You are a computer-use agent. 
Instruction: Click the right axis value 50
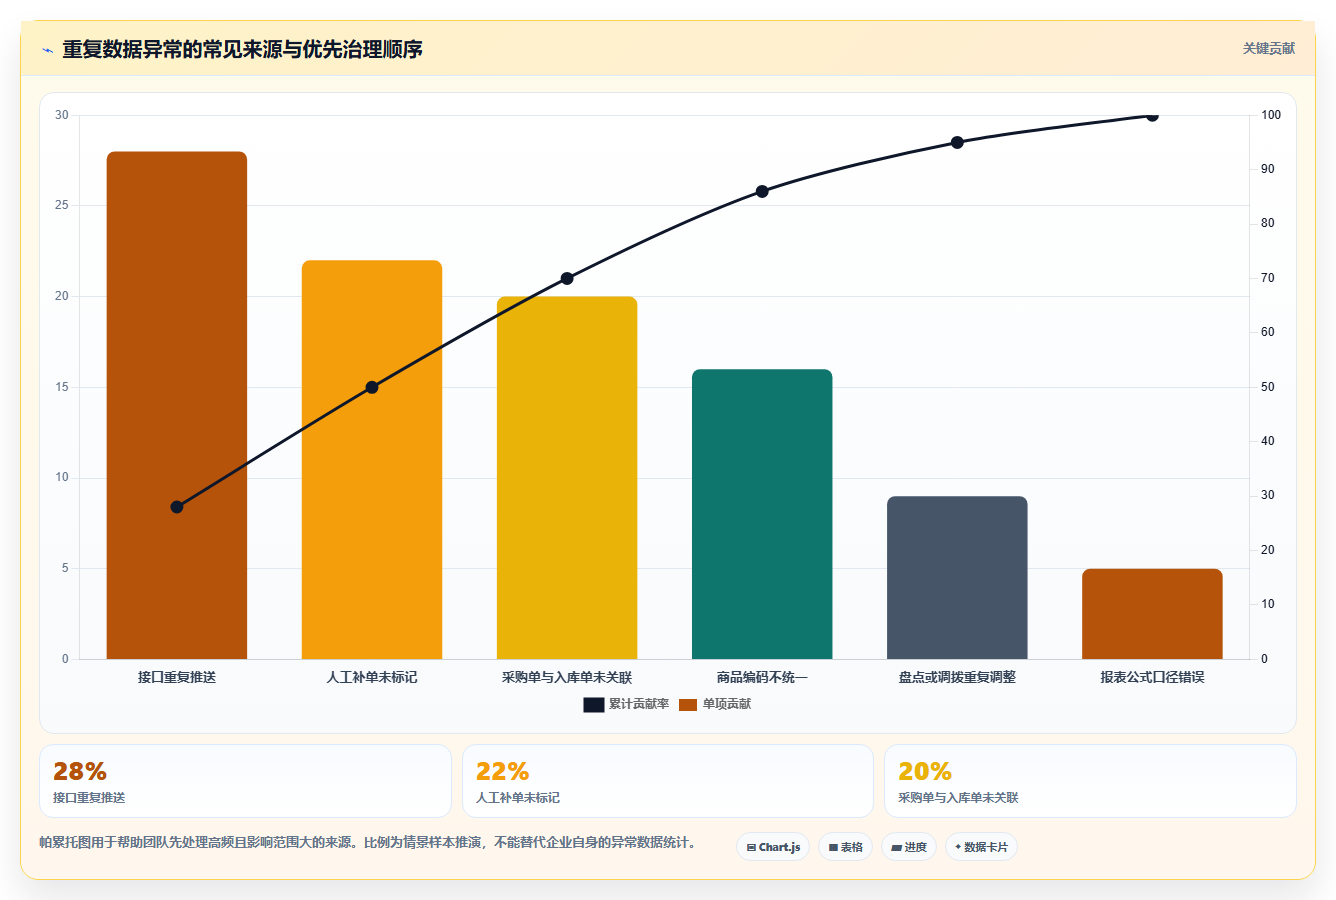tap(1267, 387)
